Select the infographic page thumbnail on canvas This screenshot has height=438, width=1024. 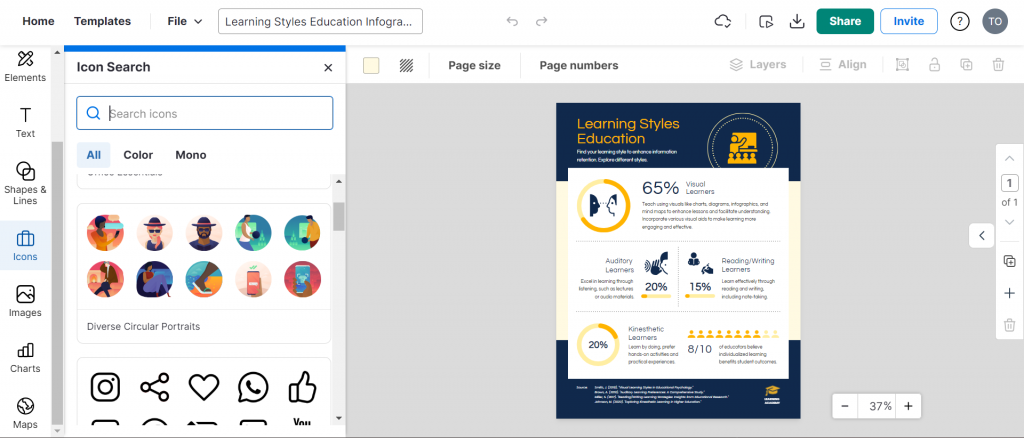pos(678,260)
